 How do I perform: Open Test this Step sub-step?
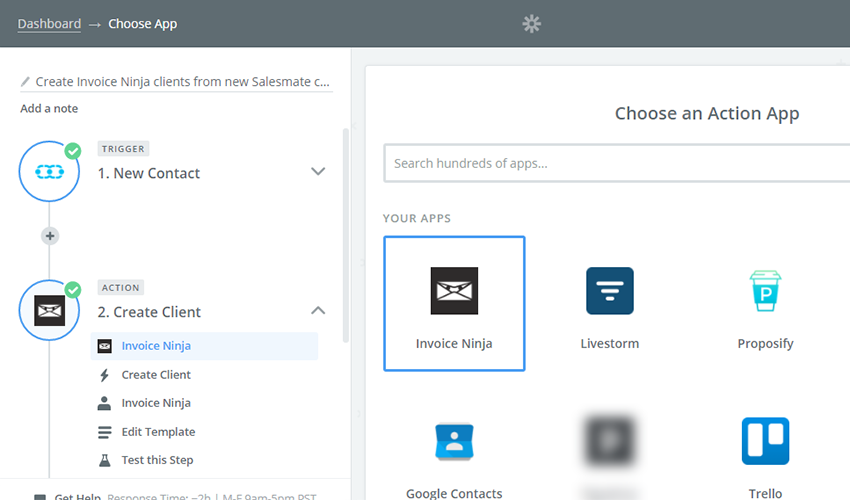(x=157, y=460)
